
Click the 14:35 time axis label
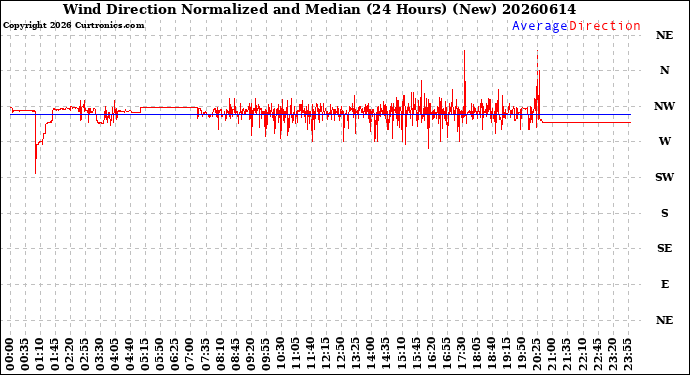(x=385, y=354)
